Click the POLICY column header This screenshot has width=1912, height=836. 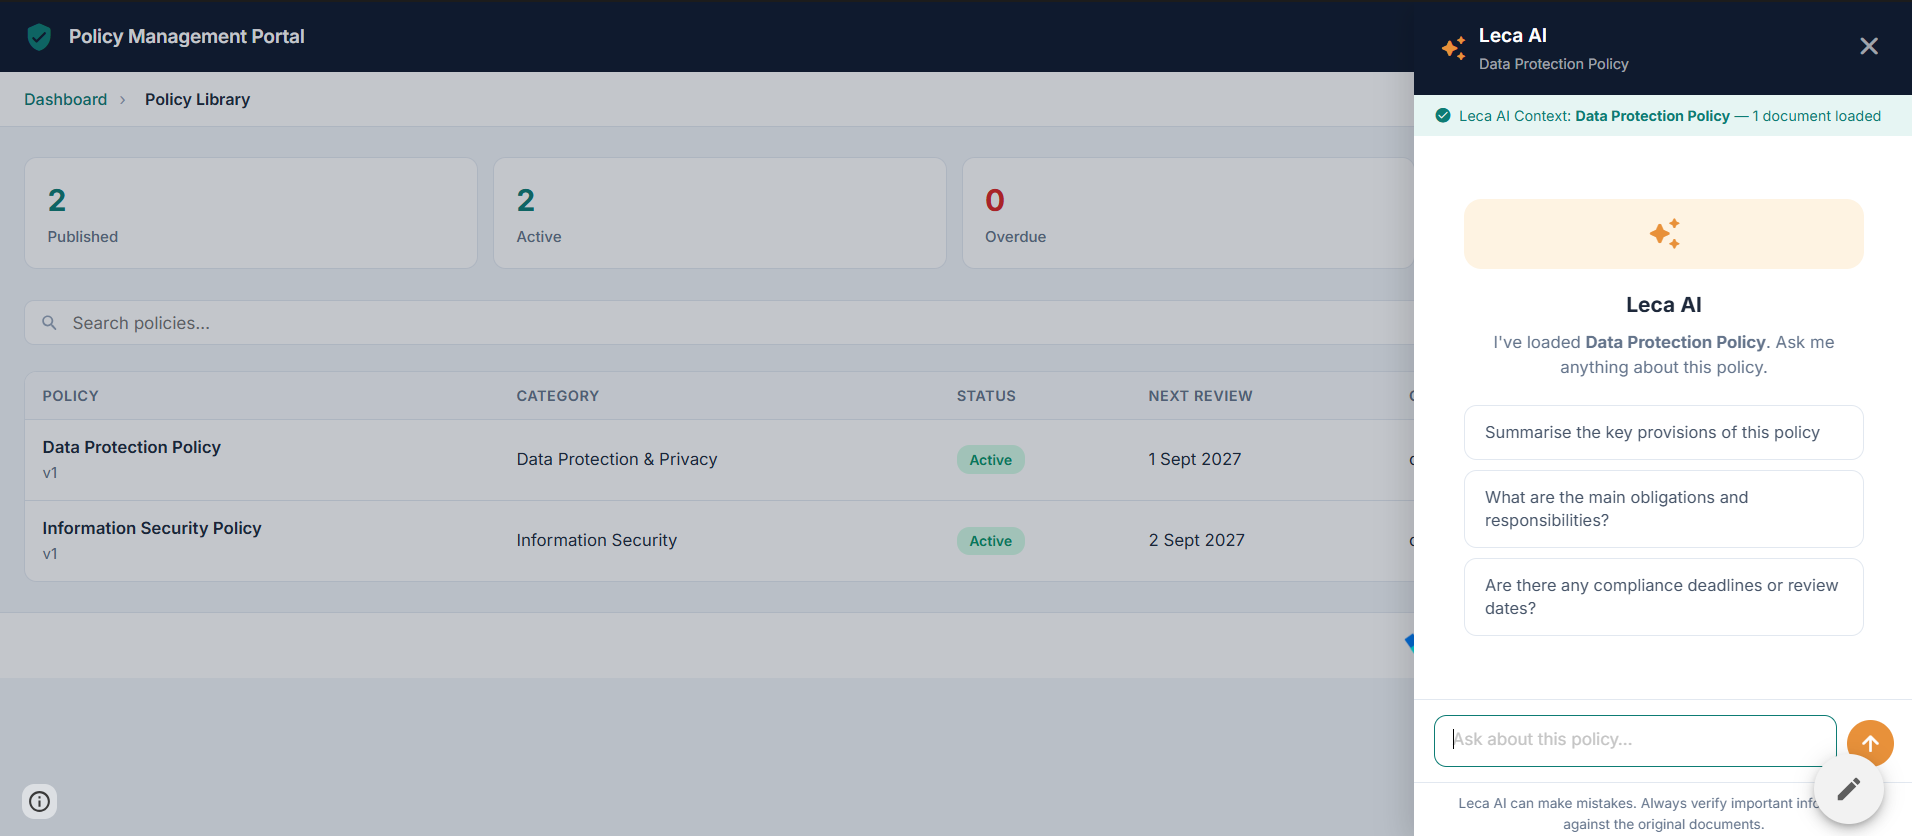(x=70, y=396)
